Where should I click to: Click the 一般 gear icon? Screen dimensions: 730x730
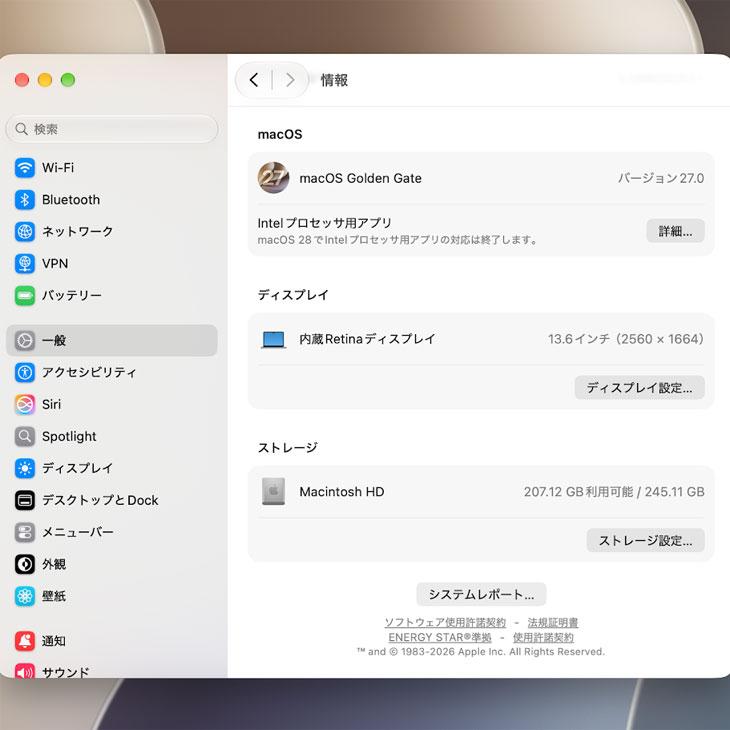point(25,340)
